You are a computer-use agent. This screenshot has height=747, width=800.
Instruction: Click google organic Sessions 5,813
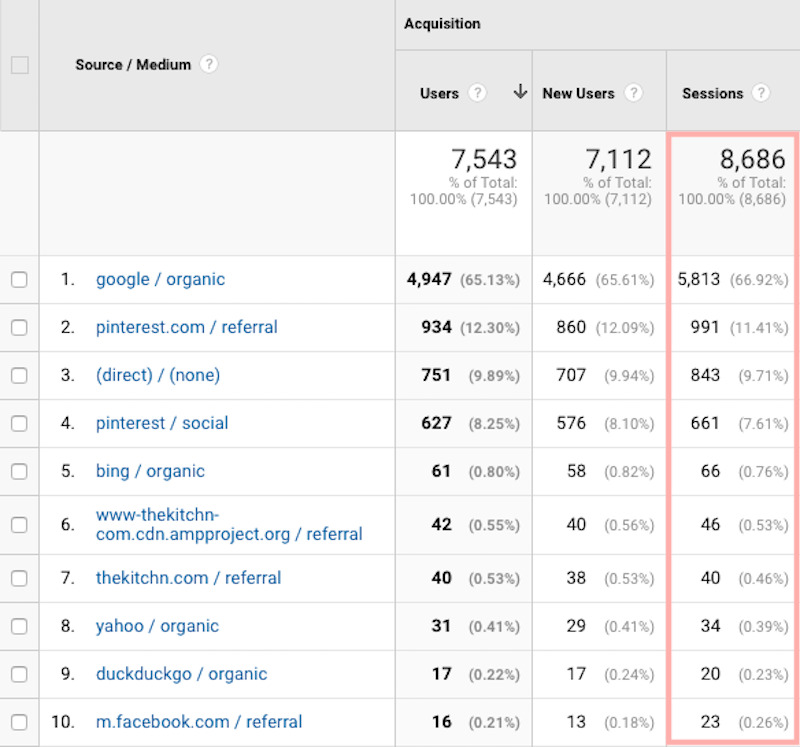[698, 279]
